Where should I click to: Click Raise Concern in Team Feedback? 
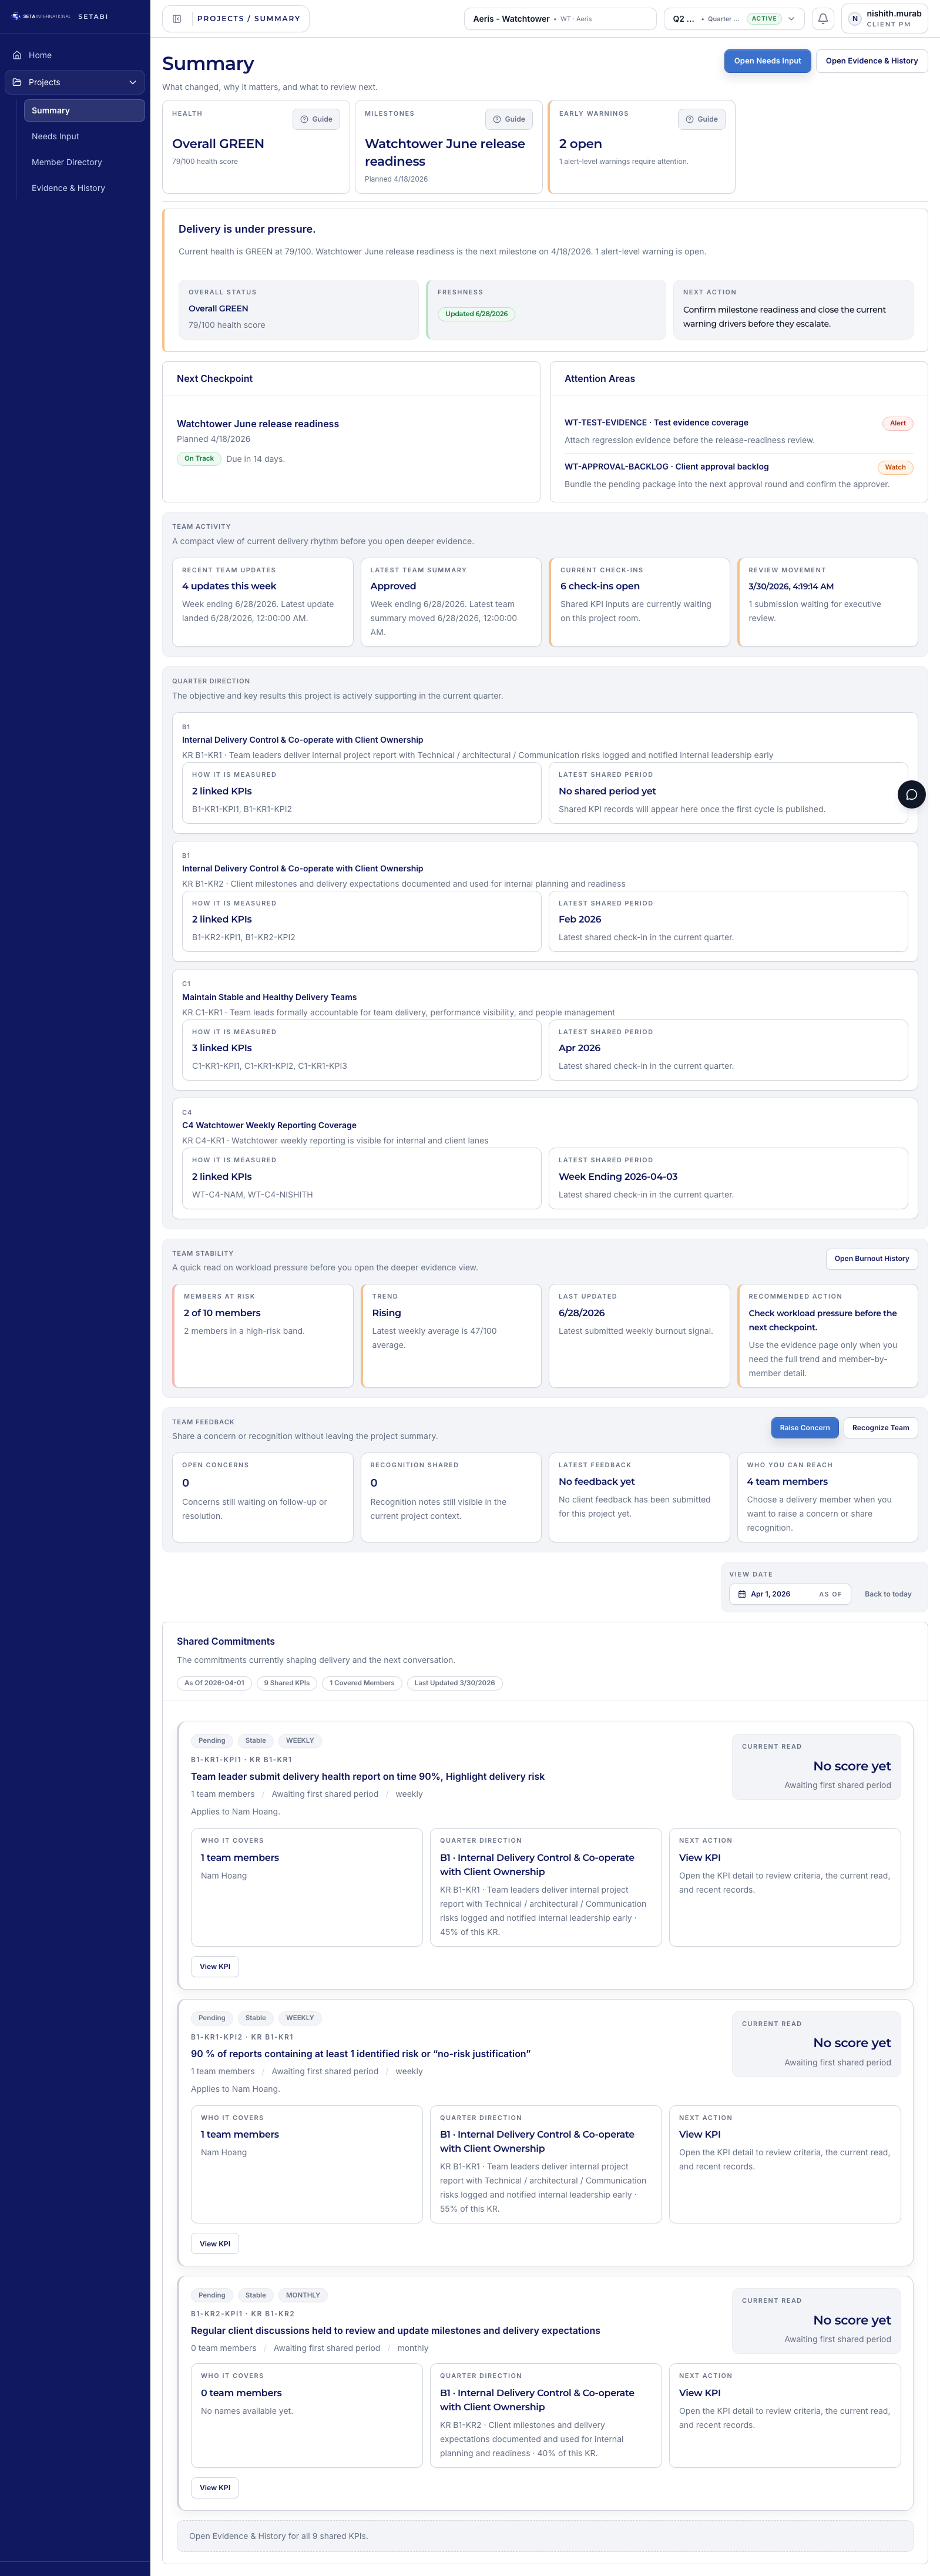(804, 1427)
